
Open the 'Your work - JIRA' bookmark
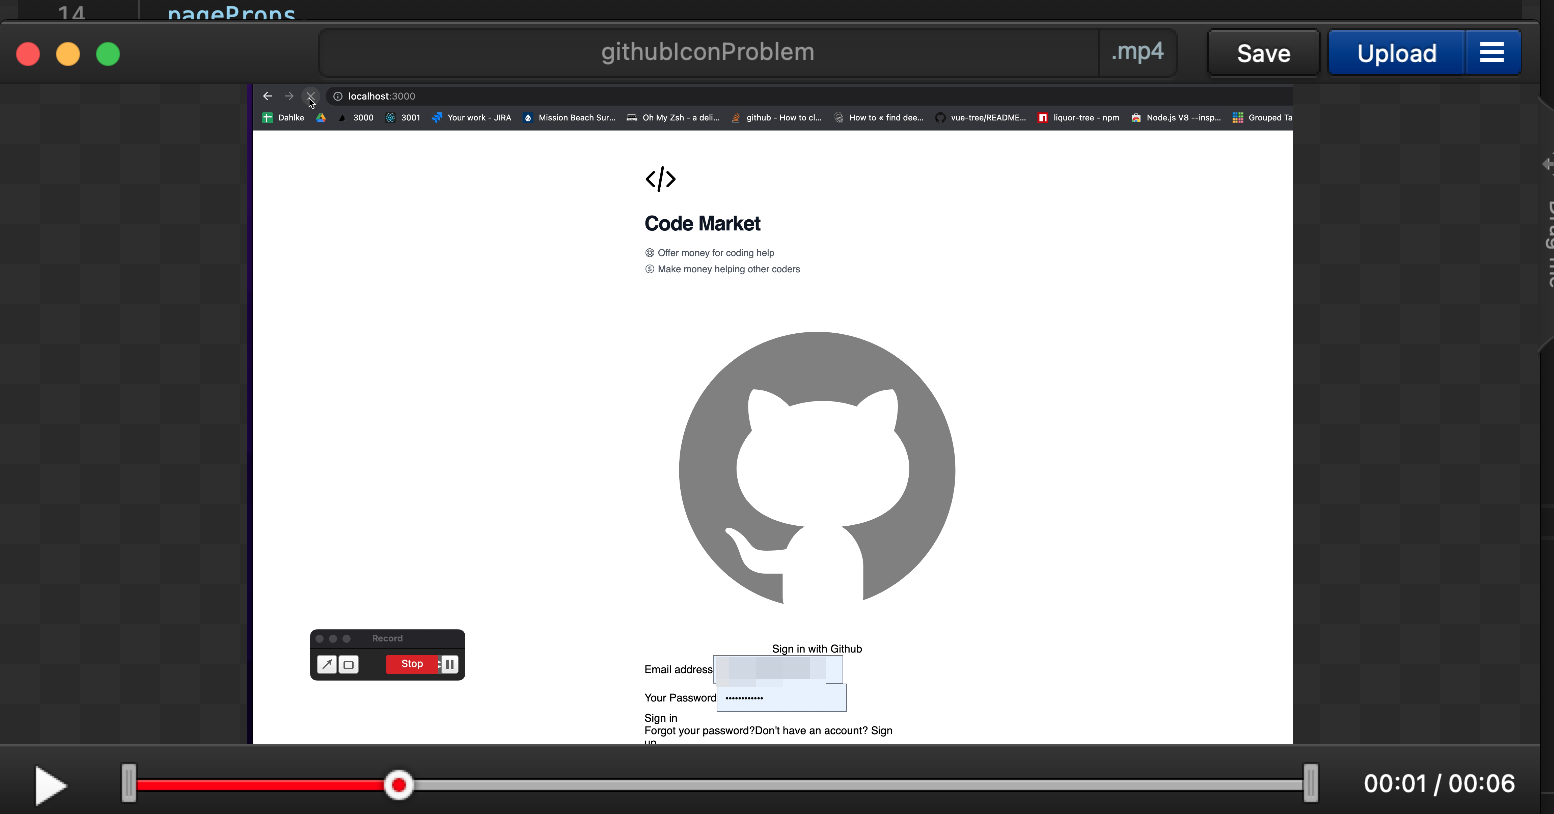pos(478,117)
